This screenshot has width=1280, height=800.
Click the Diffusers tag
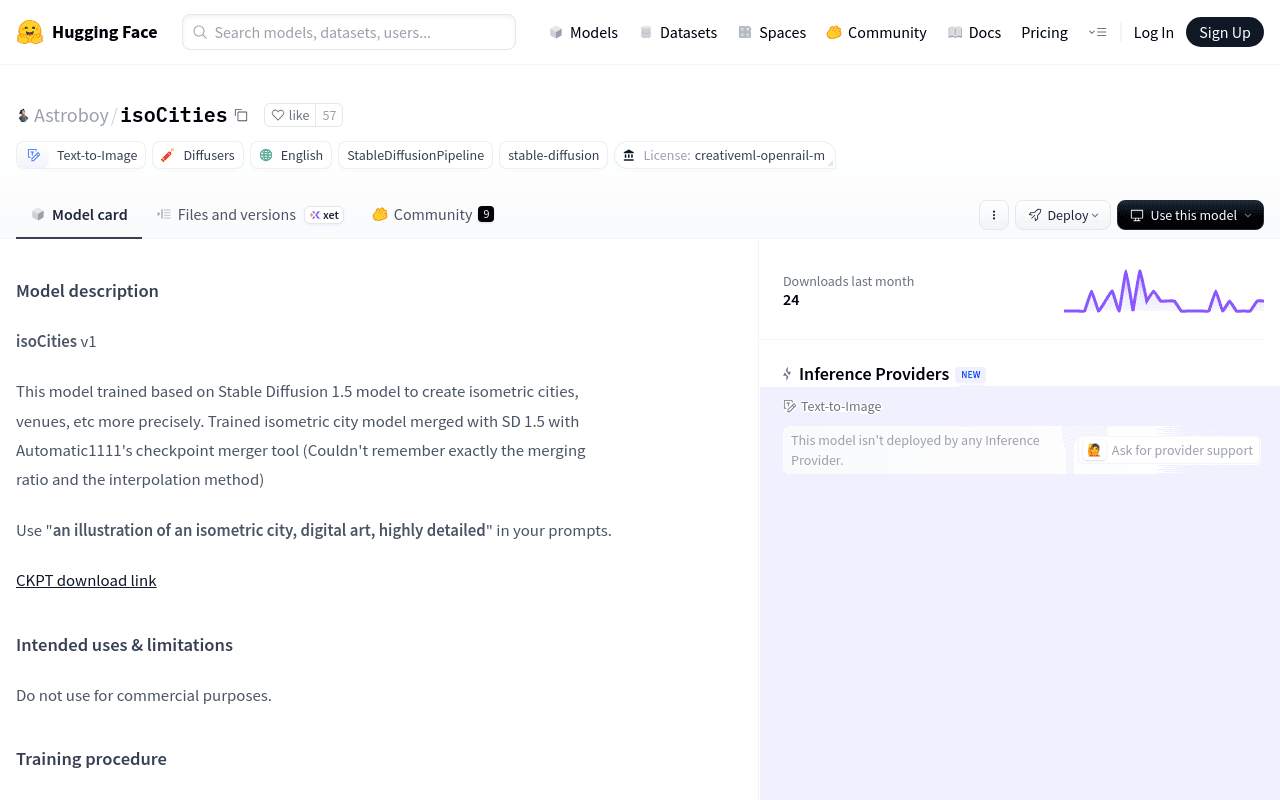tap(198, 155)
